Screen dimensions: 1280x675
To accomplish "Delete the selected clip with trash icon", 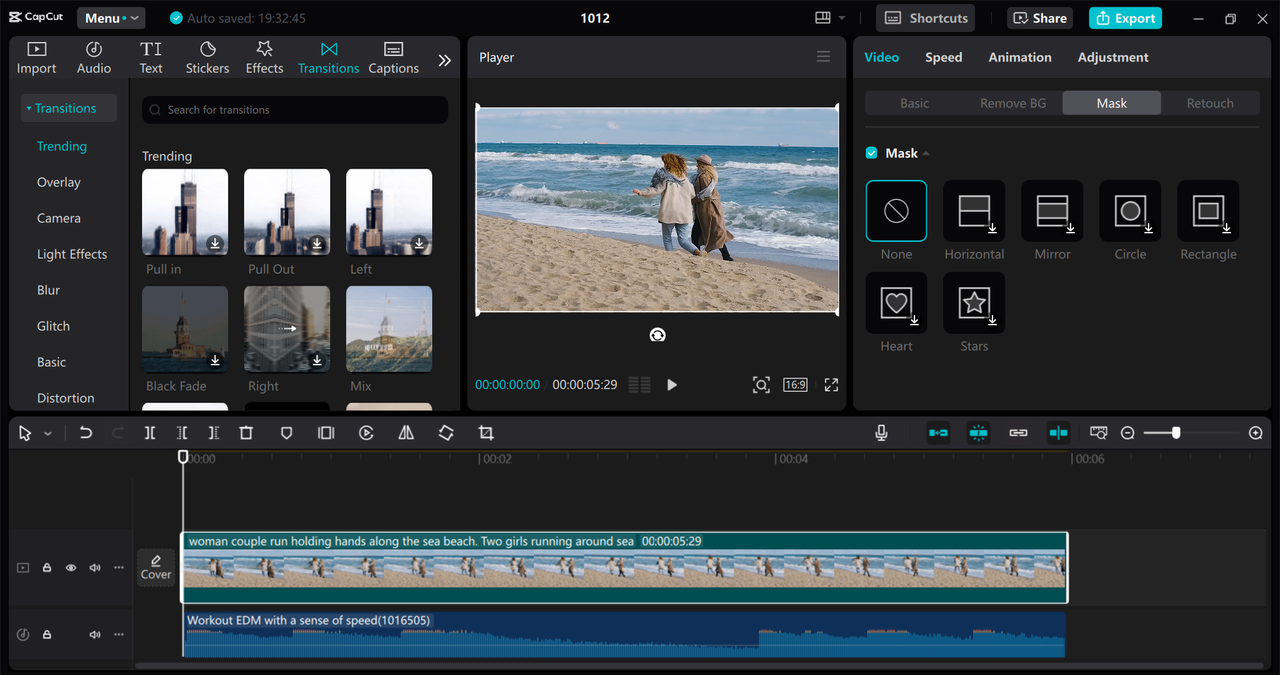I will 246,433.
